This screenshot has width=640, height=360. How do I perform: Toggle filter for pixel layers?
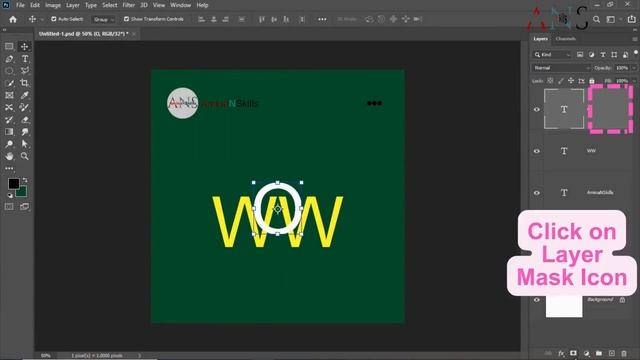pos(580,55)
